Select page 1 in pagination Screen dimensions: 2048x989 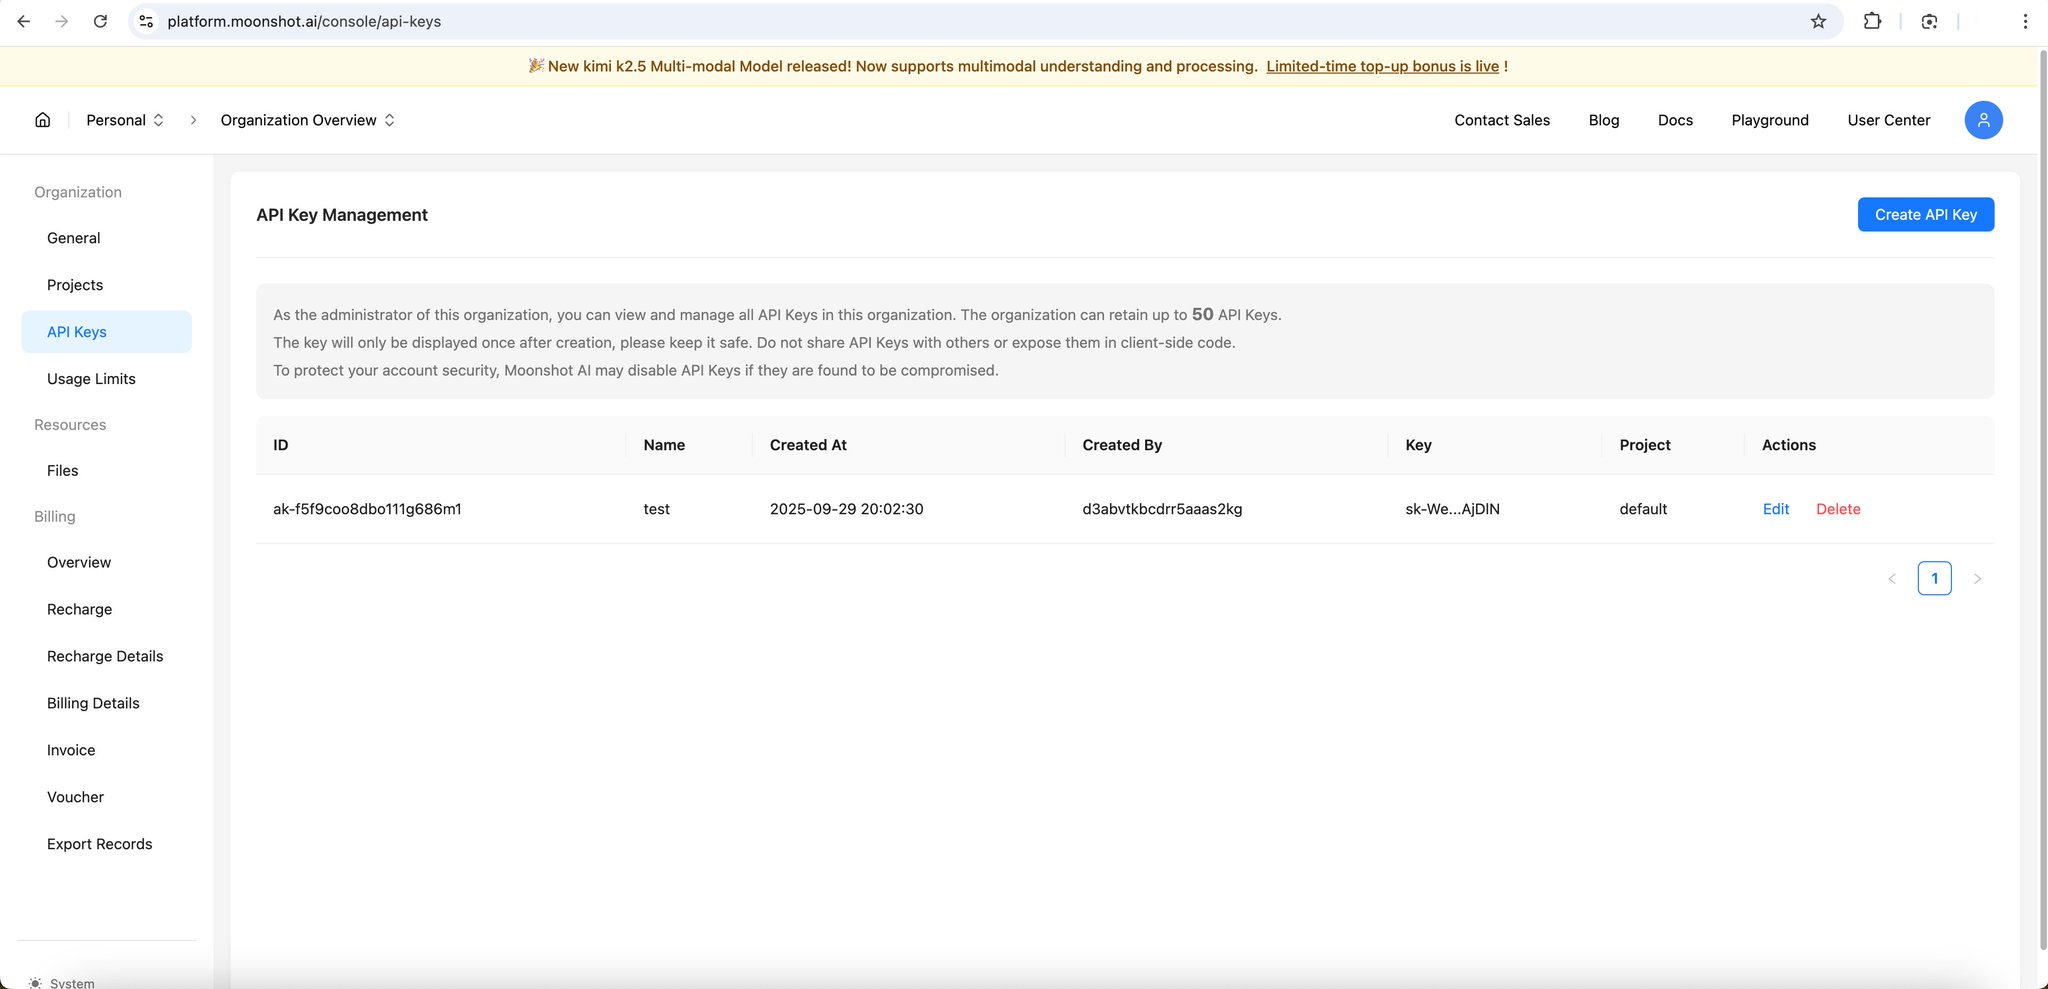point(1934,579)
